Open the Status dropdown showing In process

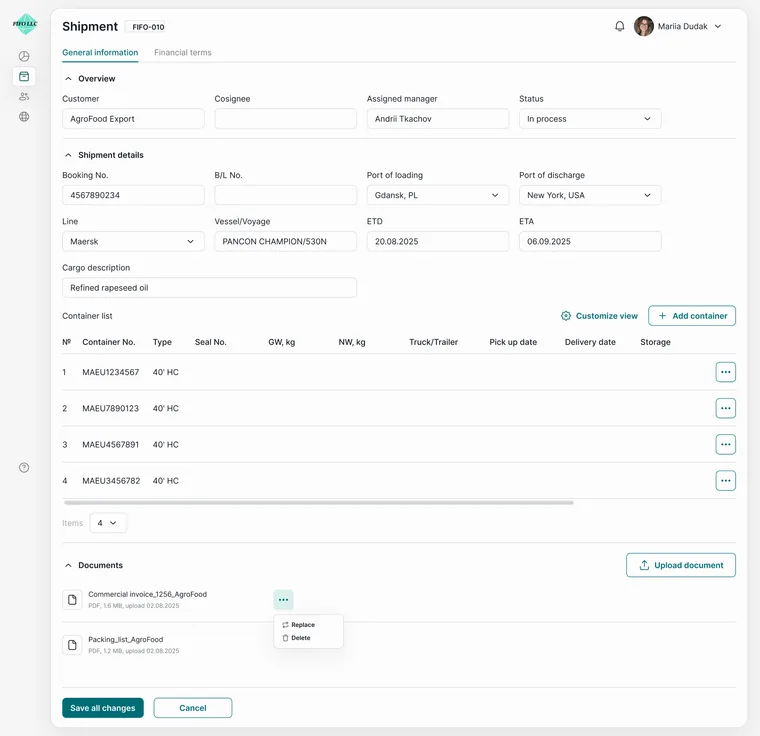590,119
